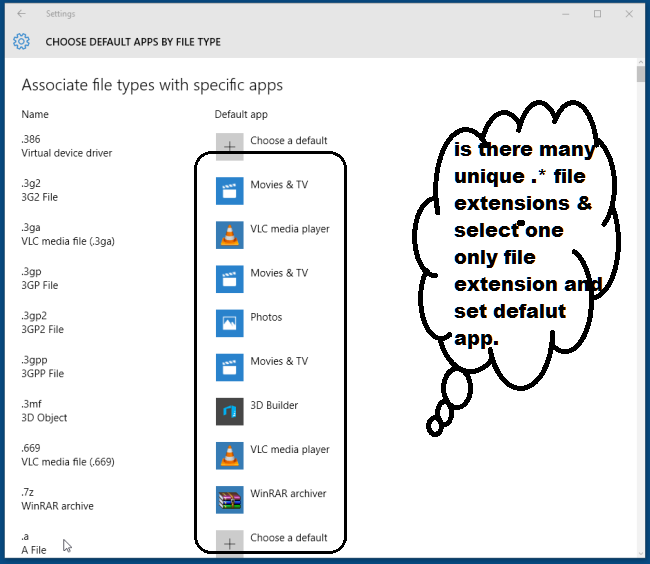Select the .3mf 3D Object entry
Image resolution: width=650 pixels, height=564 pixels.
(x=44, y=411)
